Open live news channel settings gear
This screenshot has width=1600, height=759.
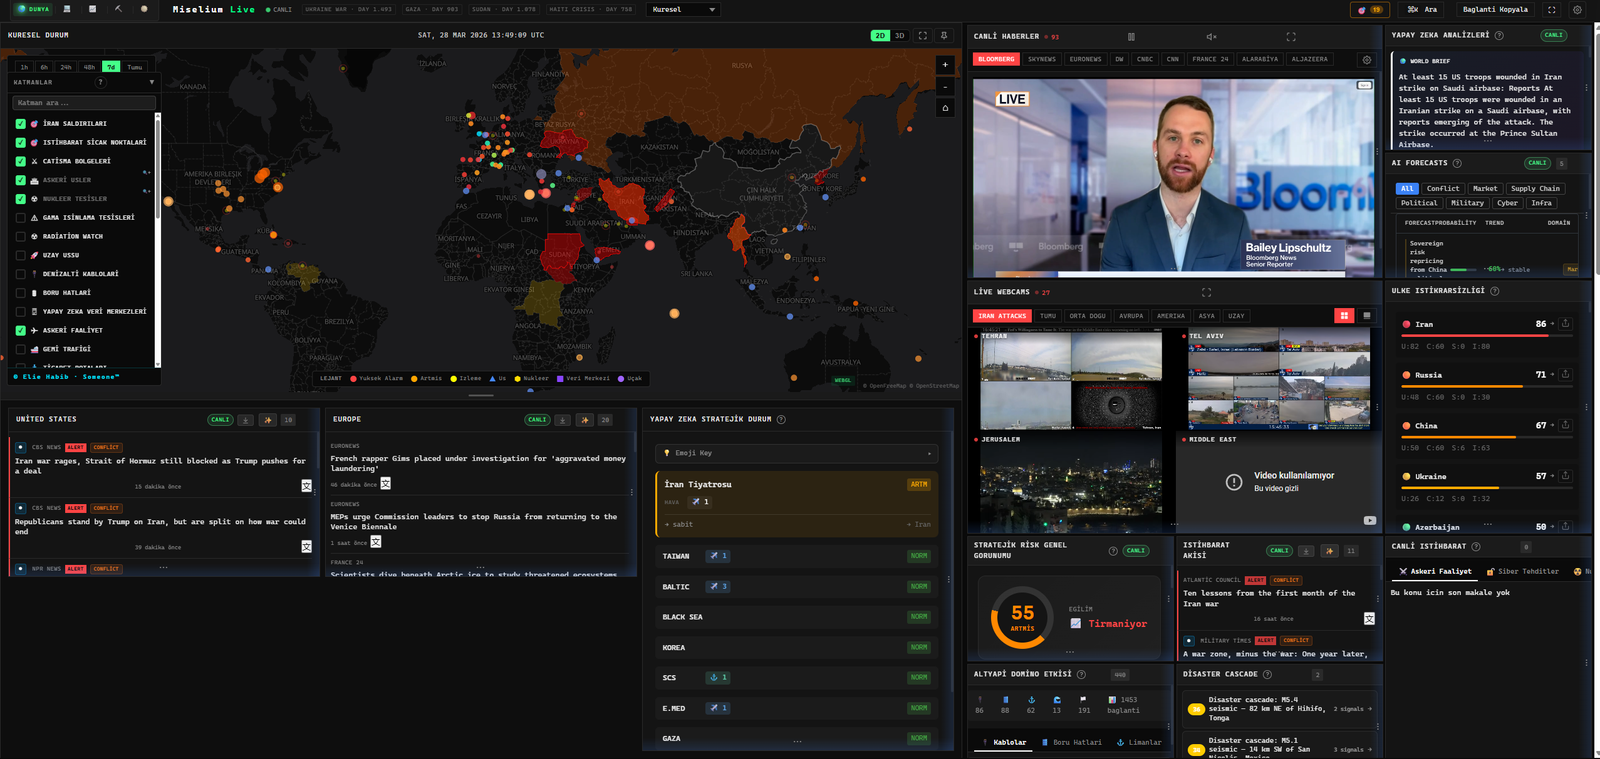tap(1366, 60)
